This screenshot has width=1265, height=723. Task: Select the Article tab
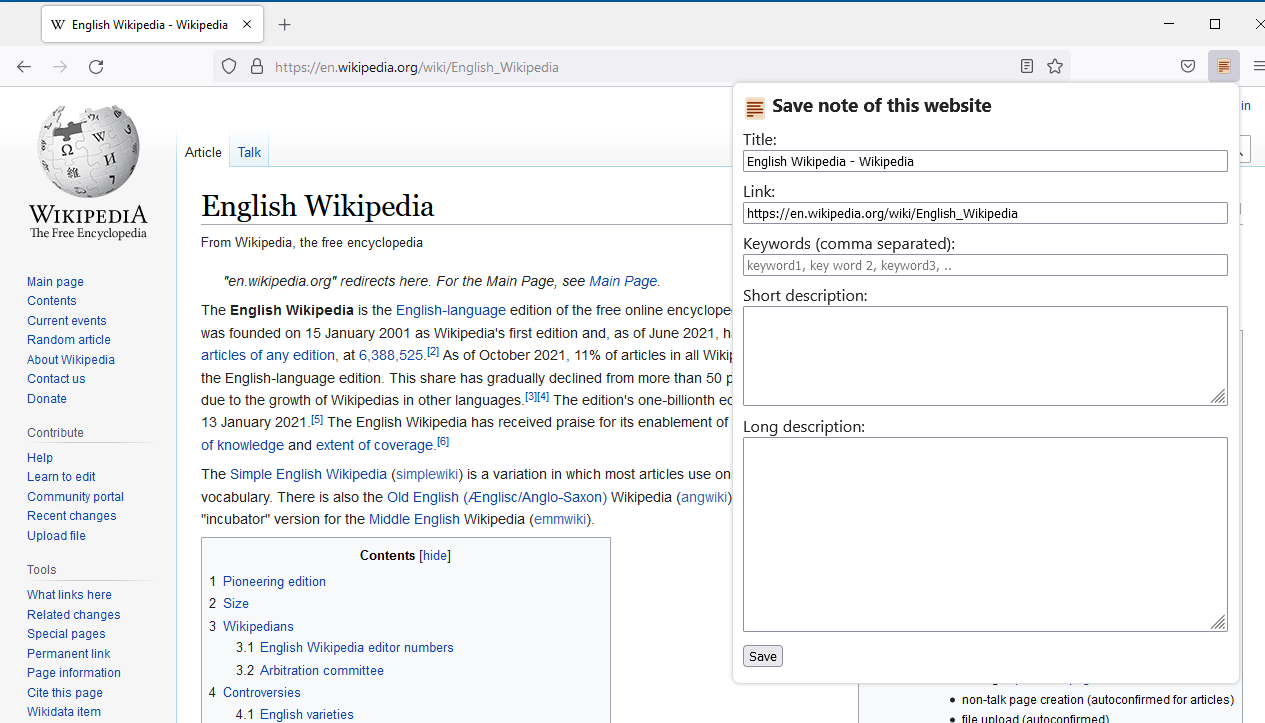click(x=203, y=152)
